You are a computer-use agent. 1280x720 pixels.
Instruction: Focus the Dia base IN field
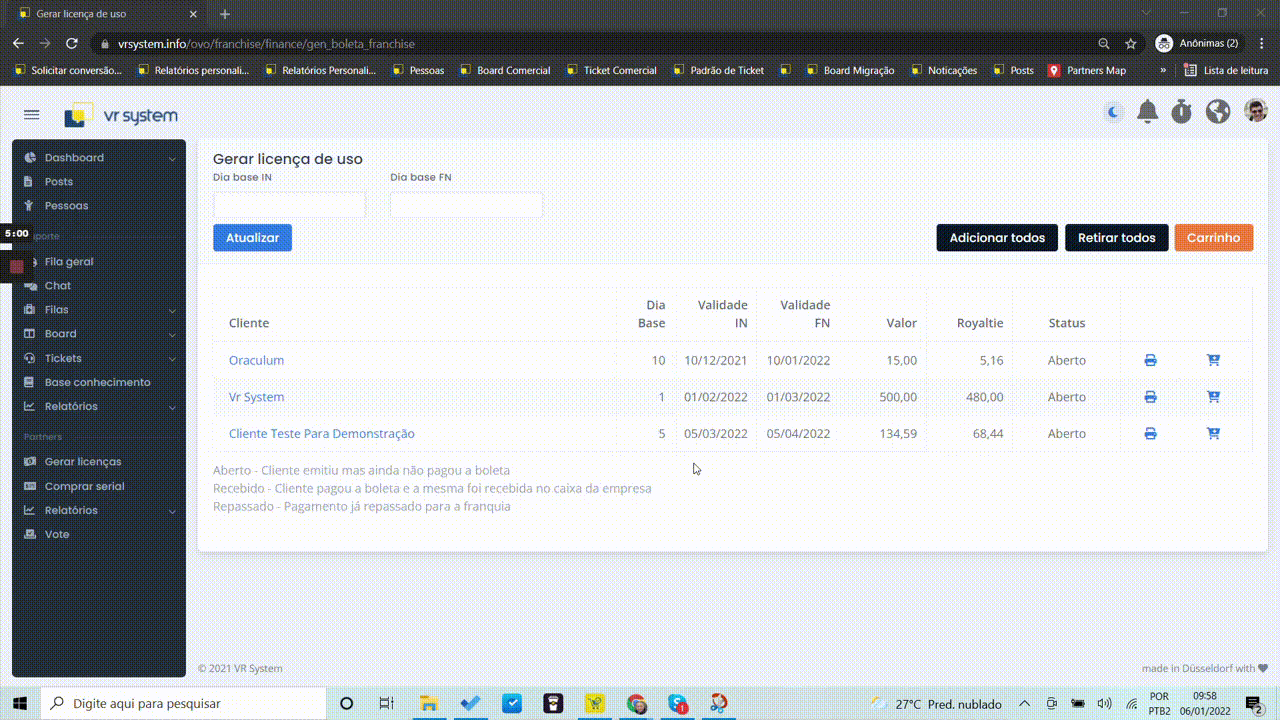289,205
